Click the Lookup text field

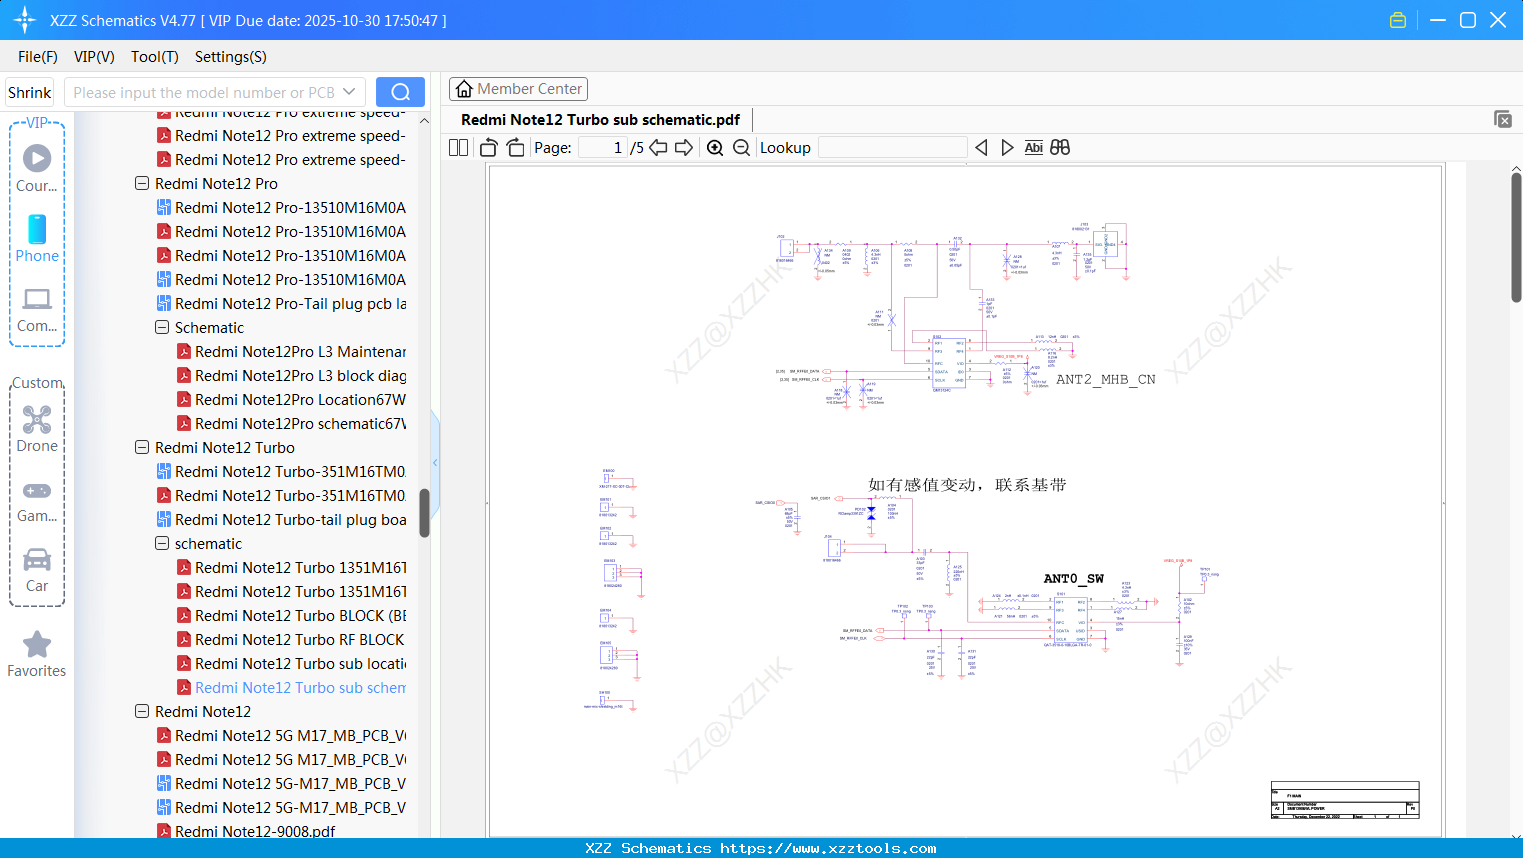pos(893,148)
